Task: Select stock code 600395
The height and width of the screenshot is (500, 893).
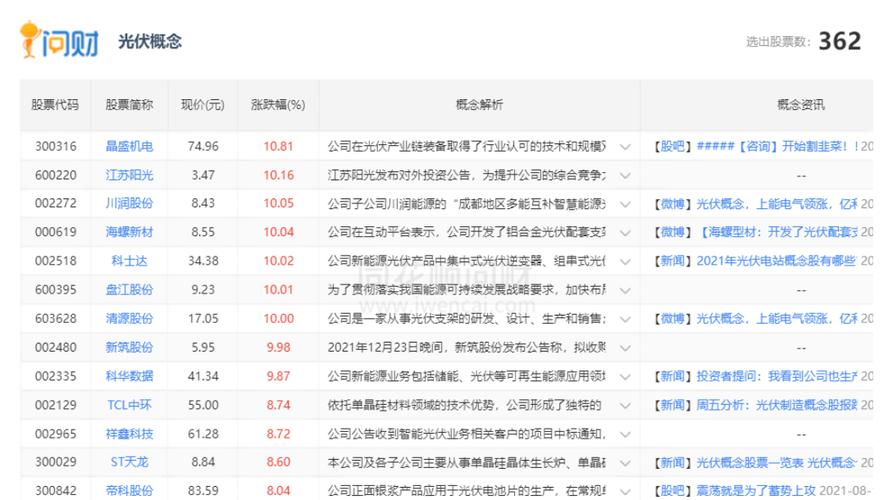Action: (55, 289)
